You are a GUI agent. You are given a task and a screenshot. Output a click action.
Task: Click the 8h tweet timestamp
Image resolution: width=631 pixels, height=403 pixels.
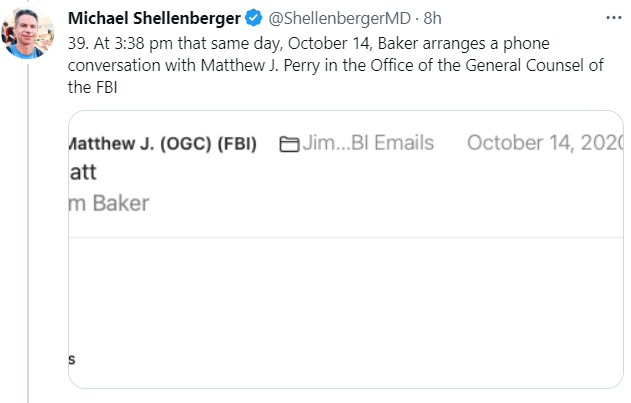[432, 19]
